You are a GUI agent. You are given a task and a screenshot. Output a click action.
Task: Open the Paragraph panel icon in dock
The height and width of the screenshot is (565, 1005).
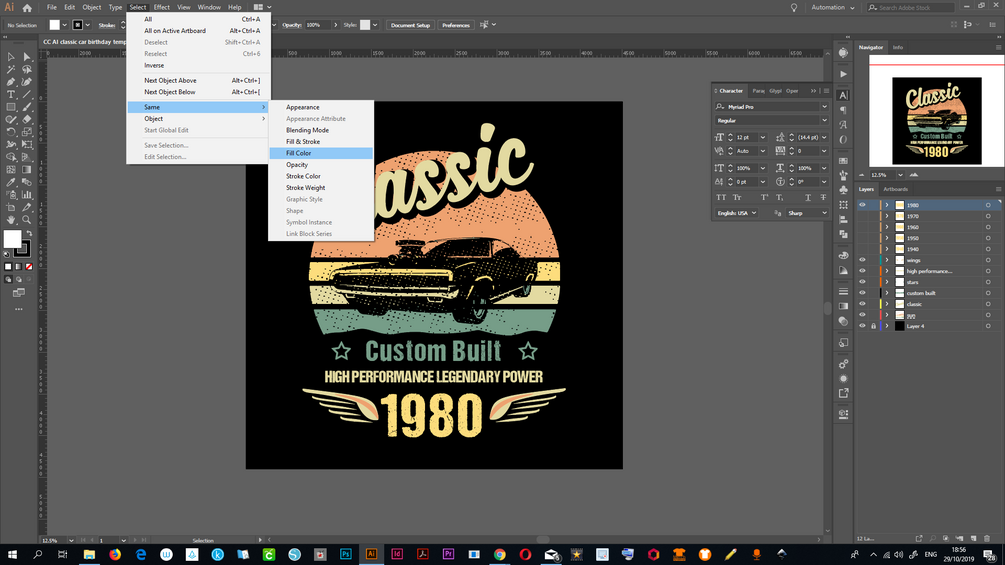tap(843, 110)
